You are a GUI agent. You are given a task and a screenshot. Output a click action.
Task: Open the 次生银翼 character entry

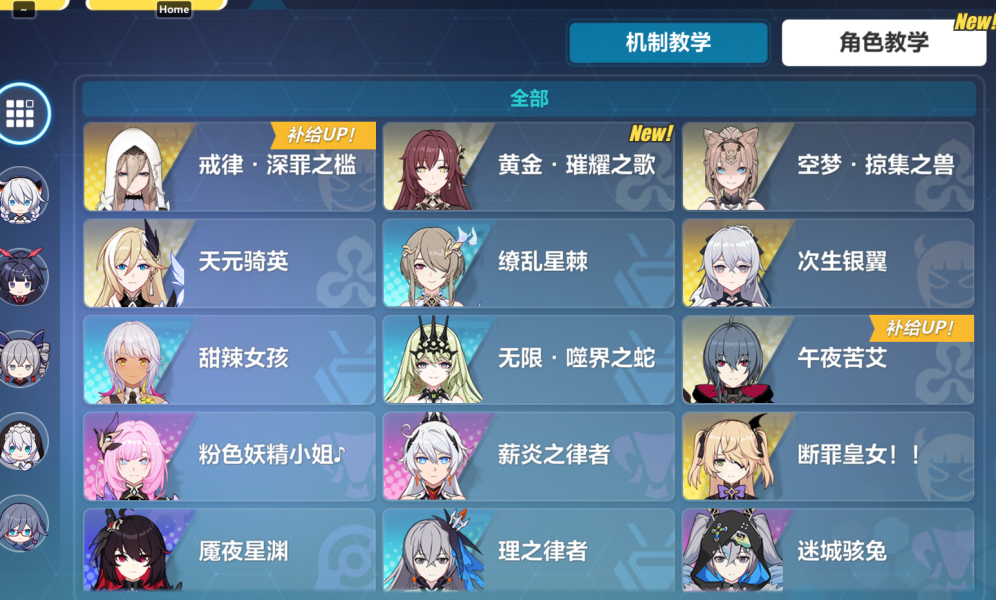coord(828,263)
